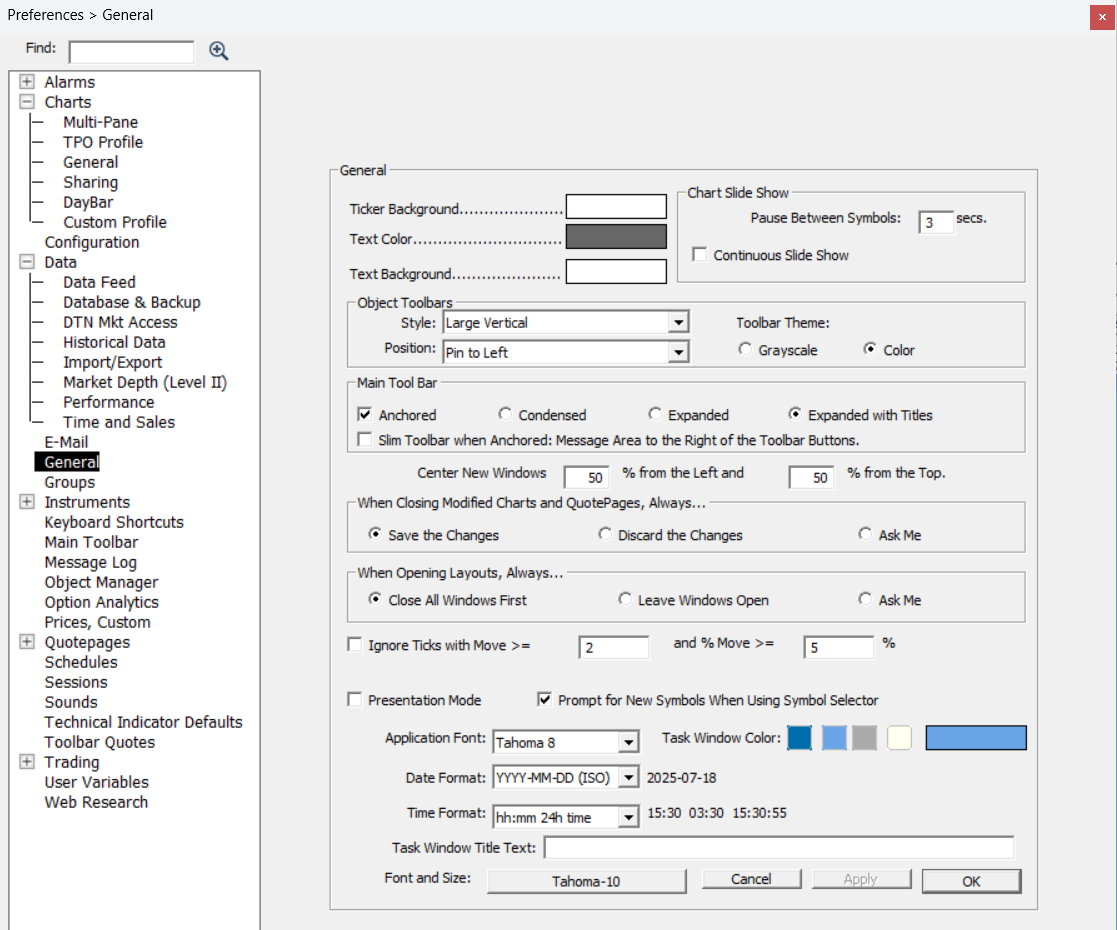This screenshot has height=930, width=1117.
Task: Open the Application Font dropdown arrow
Action: pos(628,743)
